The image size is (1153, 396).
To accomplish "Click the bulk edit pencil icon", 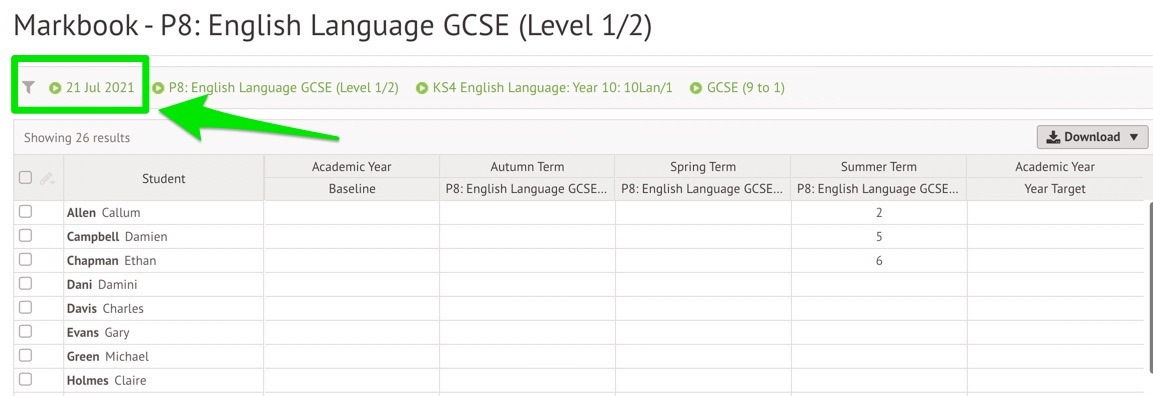I will [48, 178].
